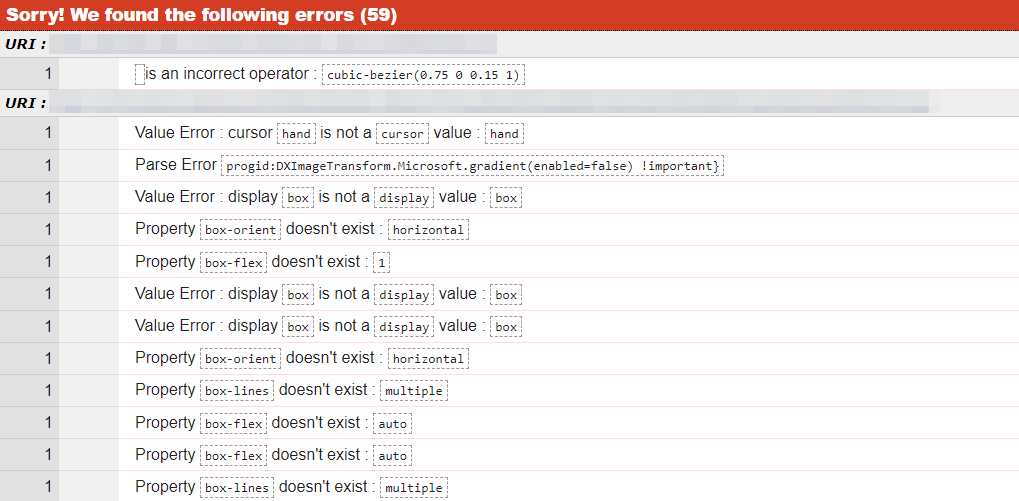Click line number 1 of the cubic-bezier error row
1019x501 pixels.
[48, 74]
